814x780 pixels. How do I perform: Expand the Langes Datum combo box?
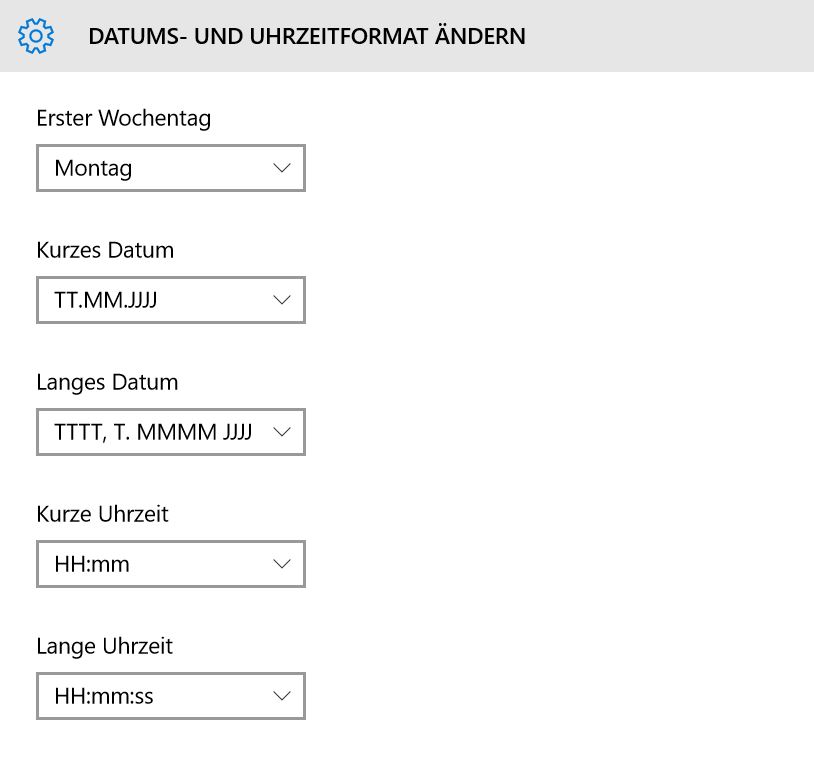click(171, 432)
